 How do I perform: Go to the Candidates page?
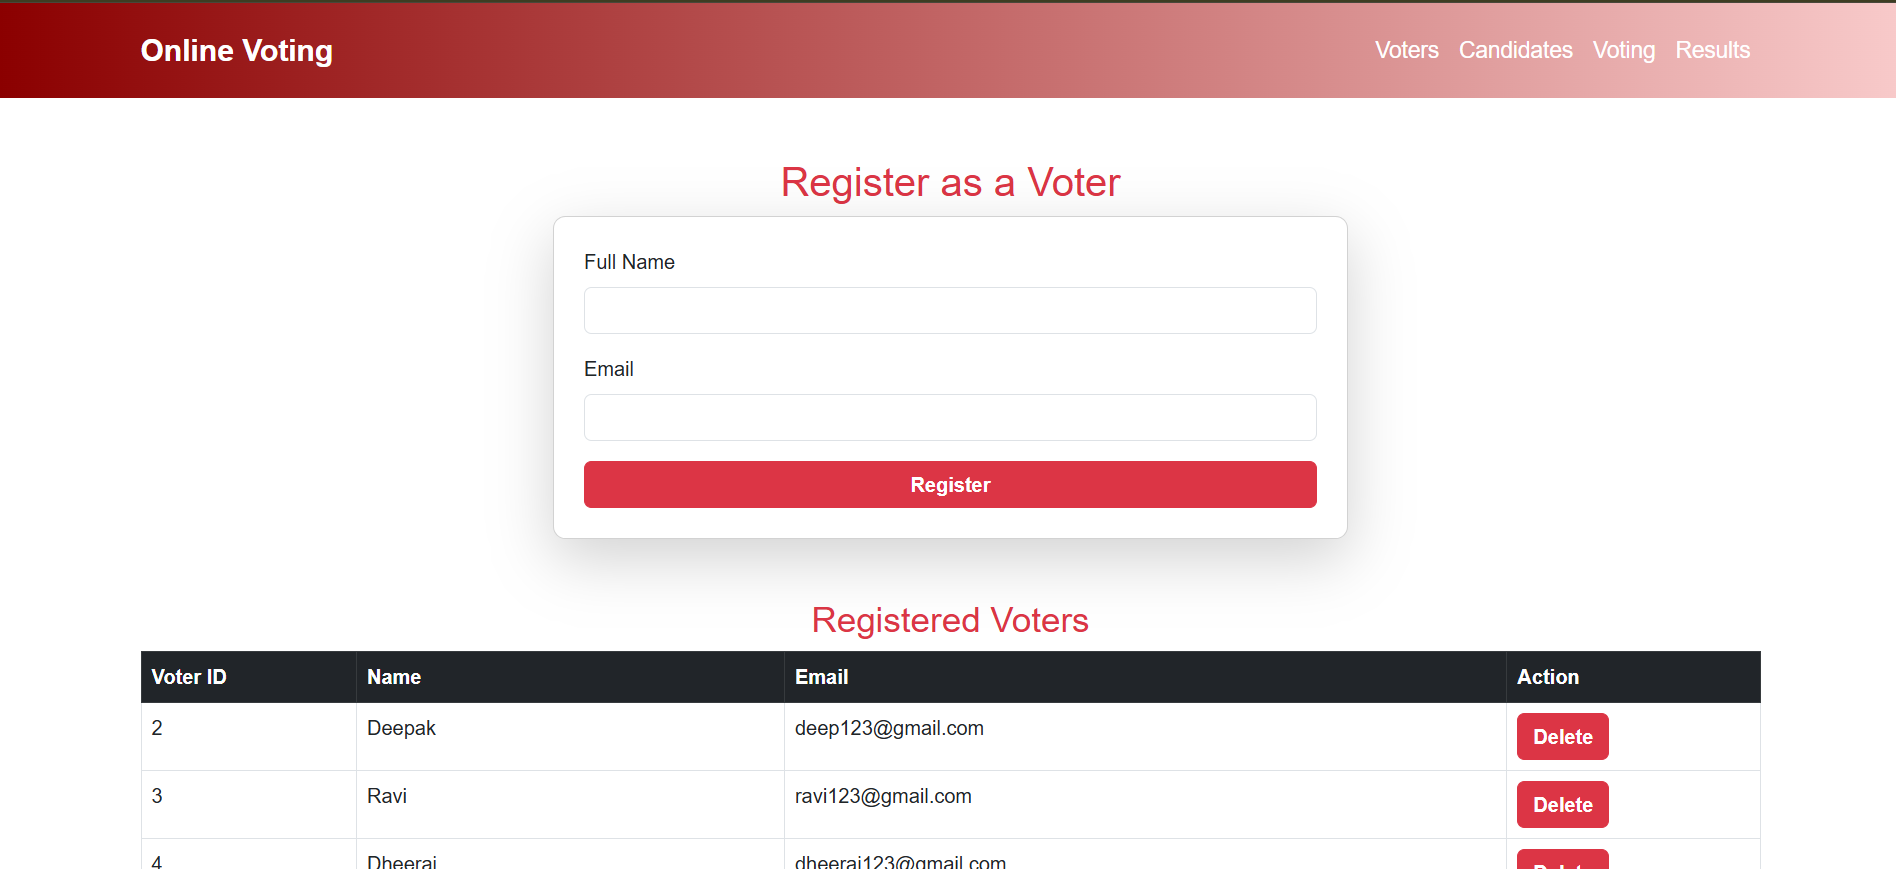(1515, 50)
